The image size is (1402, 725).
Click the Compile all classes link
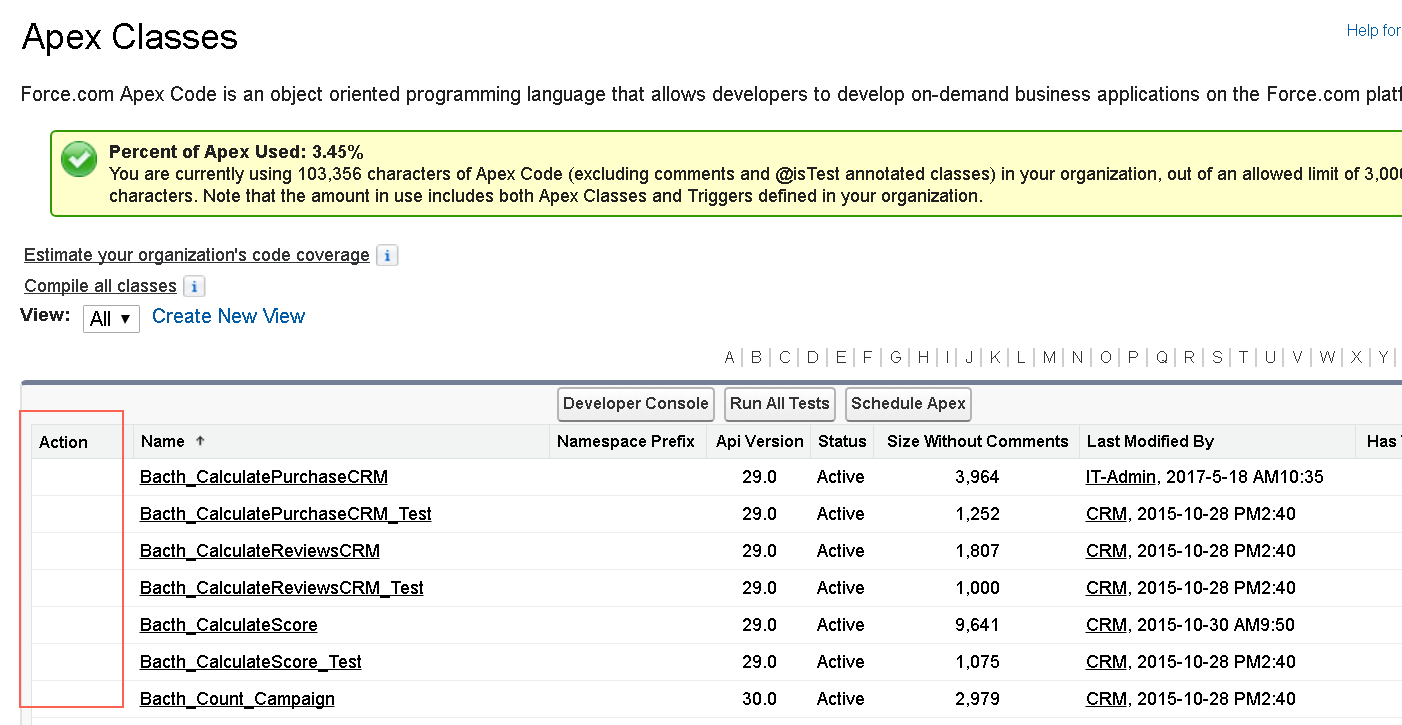pos(100,286)
